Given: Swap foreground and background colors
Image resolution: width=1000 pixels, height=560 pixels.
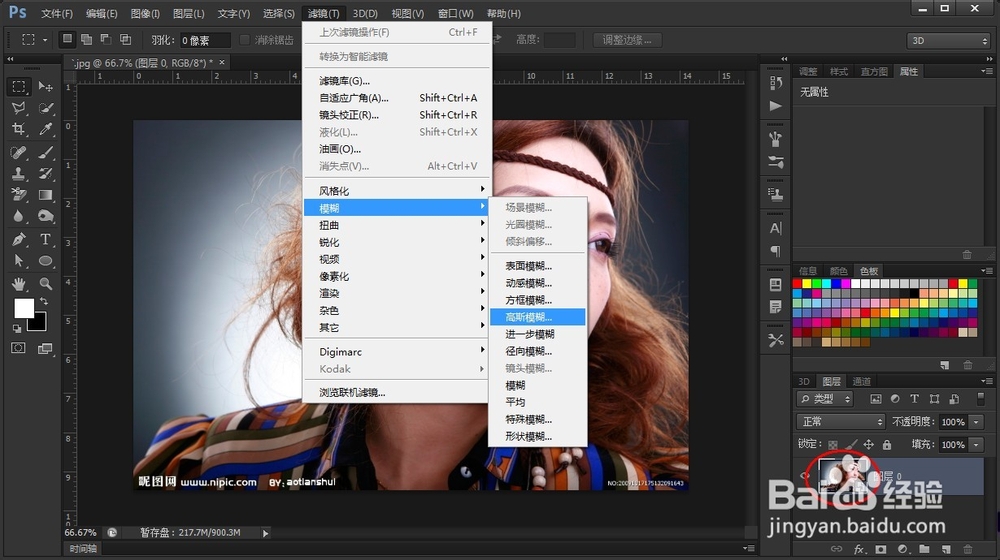Looking at the screenshot, I should tap(44, 301).
